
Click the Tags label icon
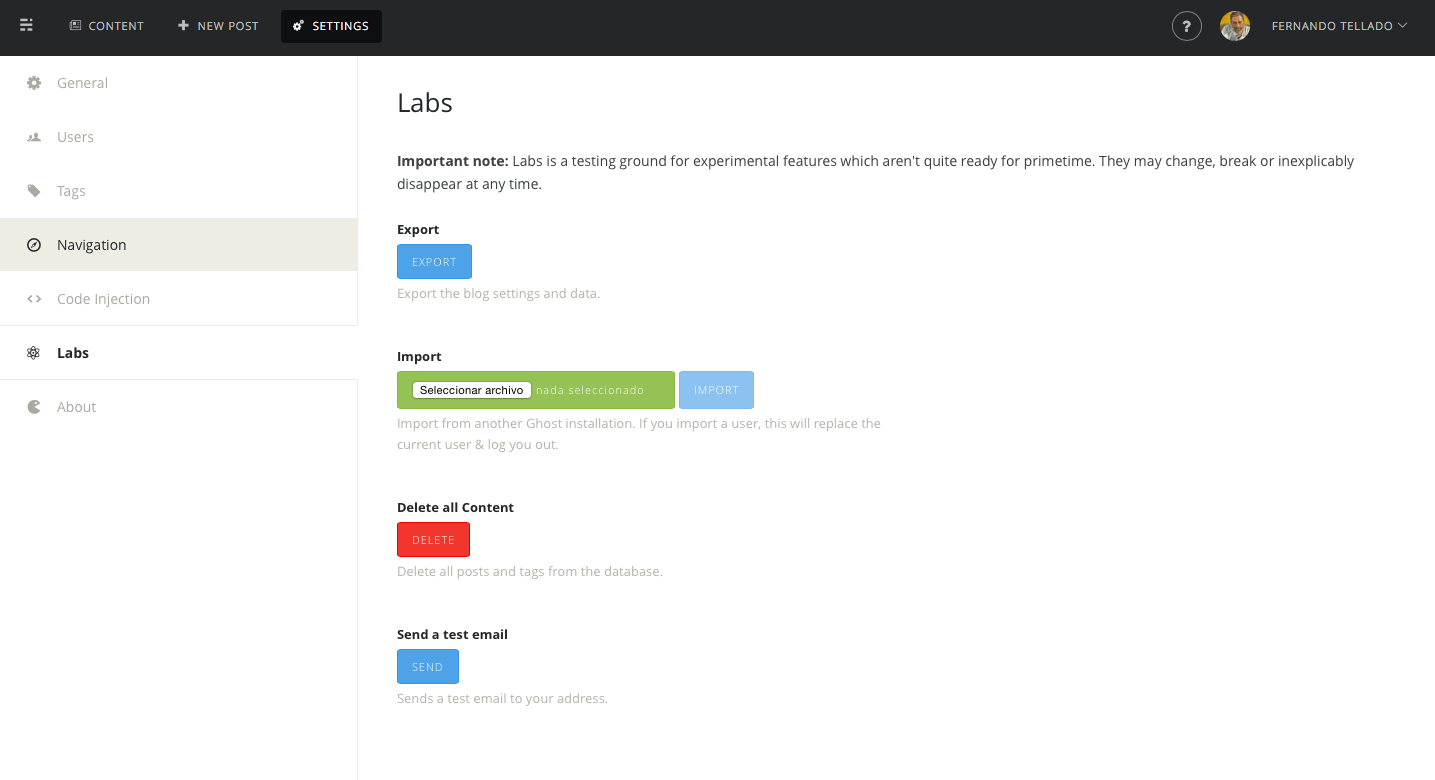[34, 191]
